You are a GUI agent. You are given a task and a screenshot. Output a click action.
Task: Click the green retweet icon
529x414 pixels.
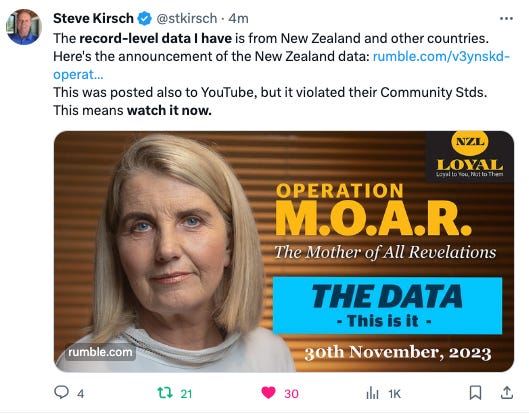[165, 393]
